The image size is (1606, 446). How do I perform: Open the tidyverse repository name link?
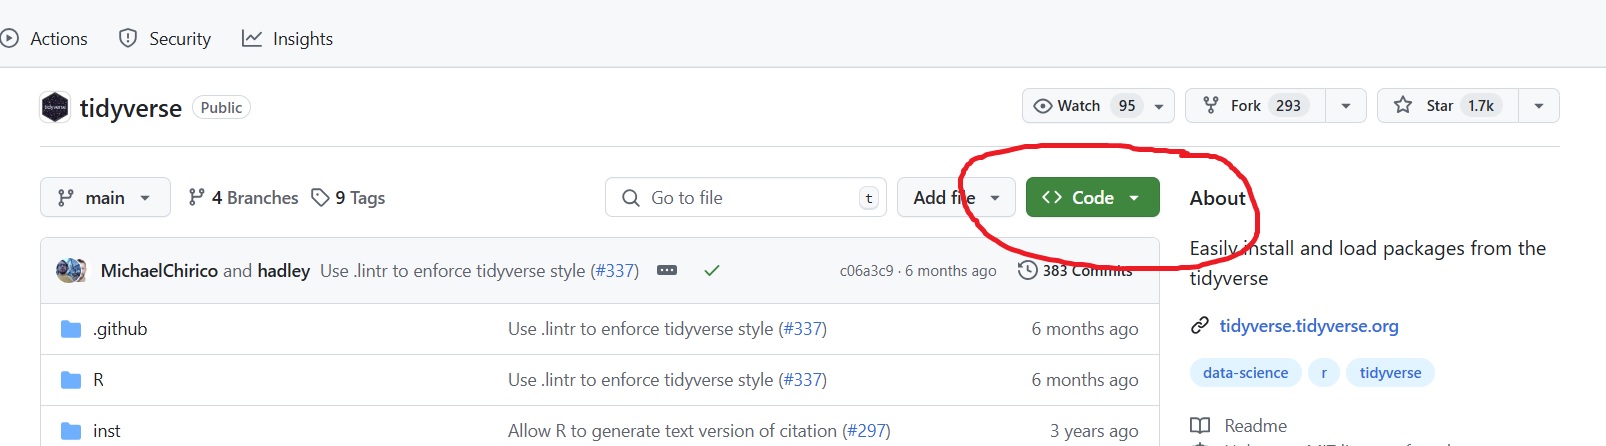(131, 108)
